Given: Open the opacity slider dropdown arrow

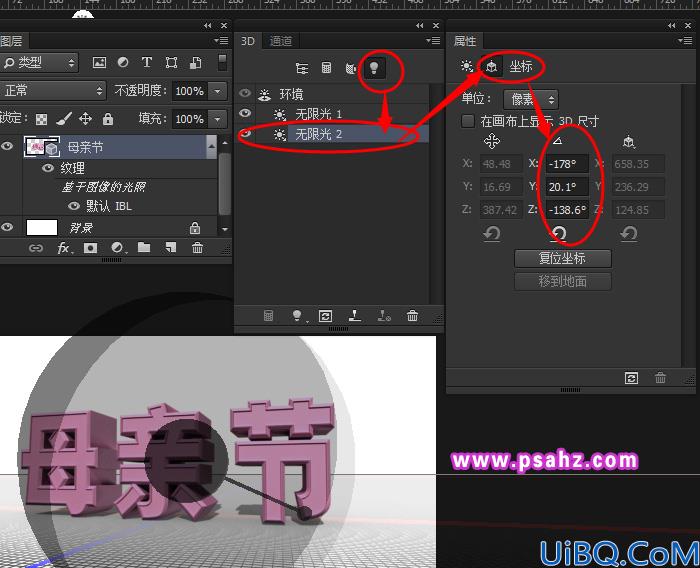Looking at the screenshot, I should click(217, 91).
